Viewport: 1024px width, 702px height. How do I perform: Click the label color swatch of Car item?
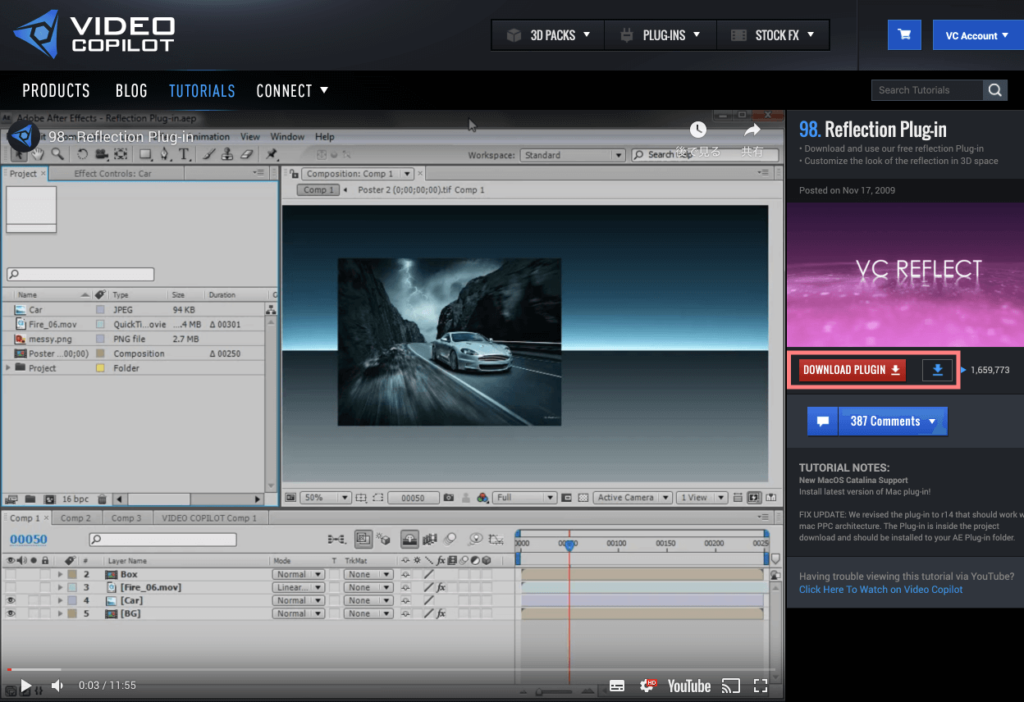101,310
